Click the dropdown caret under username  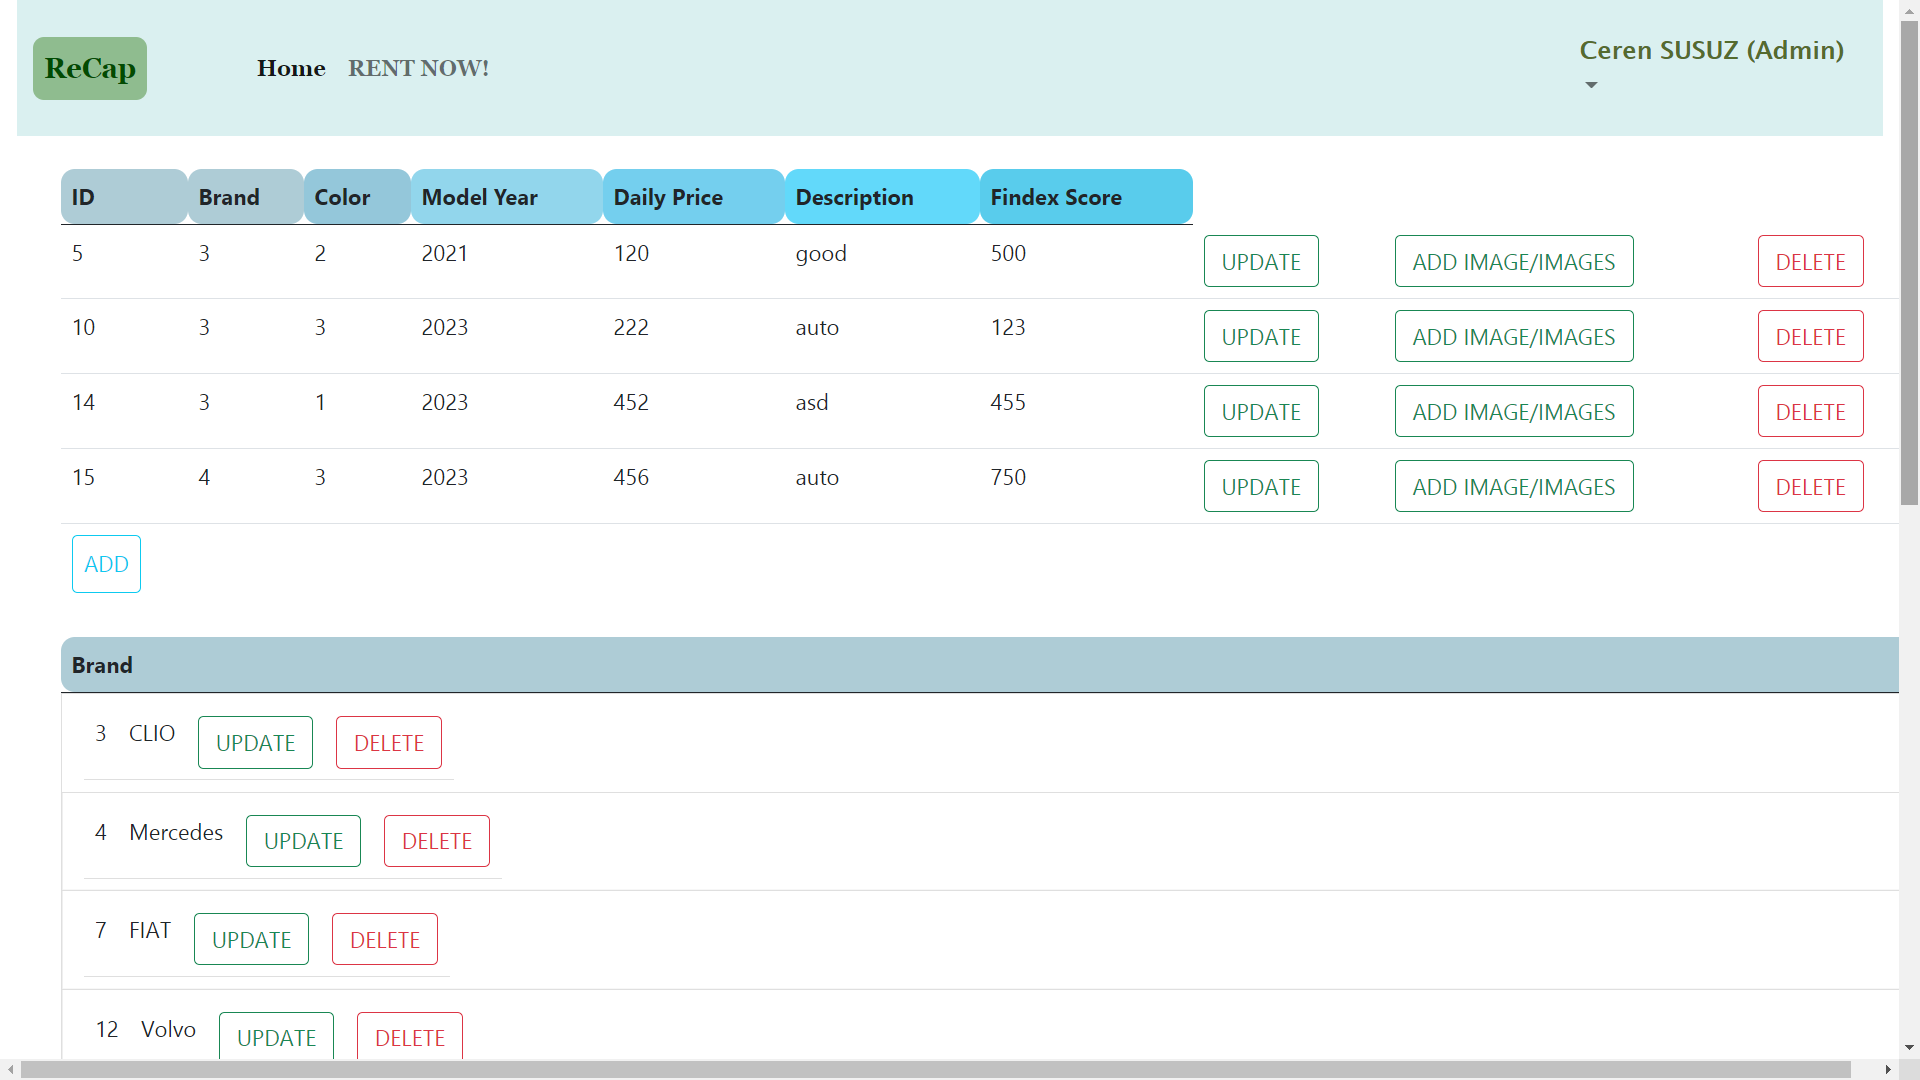[1591, 85]
